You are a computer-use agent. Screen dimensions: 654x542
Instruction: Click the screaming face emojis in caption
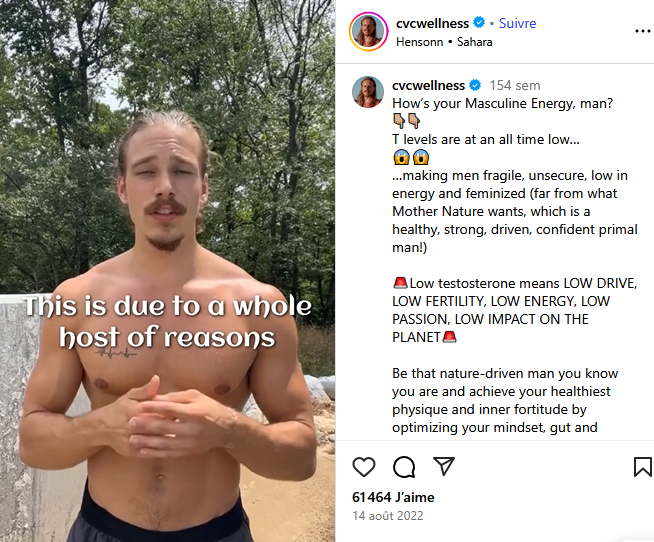(x=411, y=157)
